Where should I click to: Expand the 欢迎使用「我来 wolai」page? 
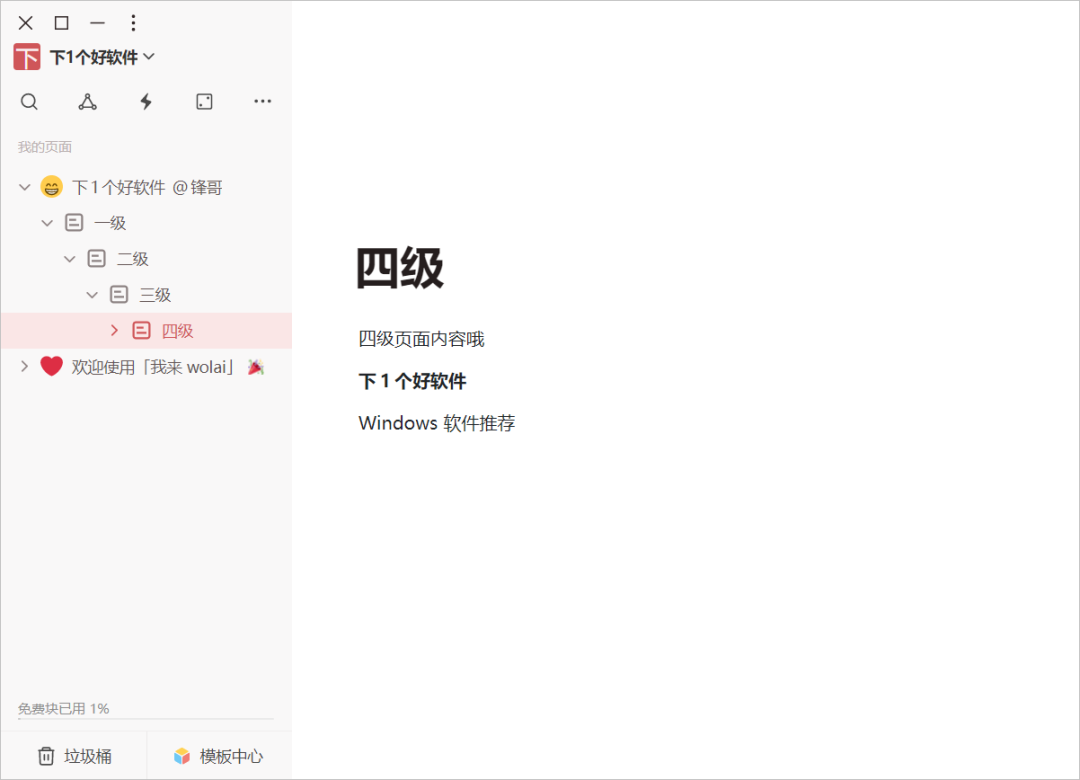pos(23,366)
